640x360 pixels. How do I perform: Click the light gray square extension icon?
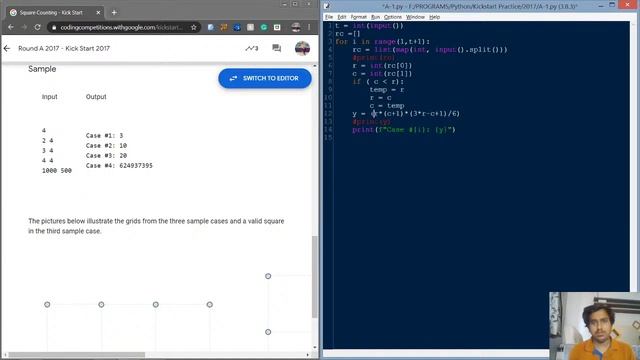pos(250,27)
